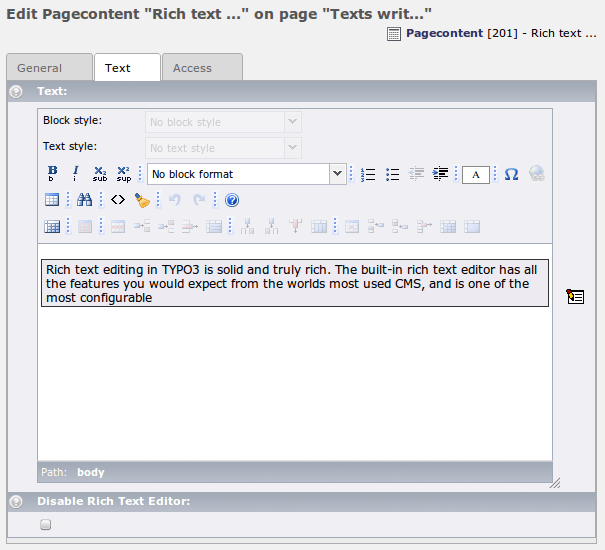Open find and replace with the binoculars icon
The height and width of the screenshot is (550, 605).
click(x=85, y=200)
